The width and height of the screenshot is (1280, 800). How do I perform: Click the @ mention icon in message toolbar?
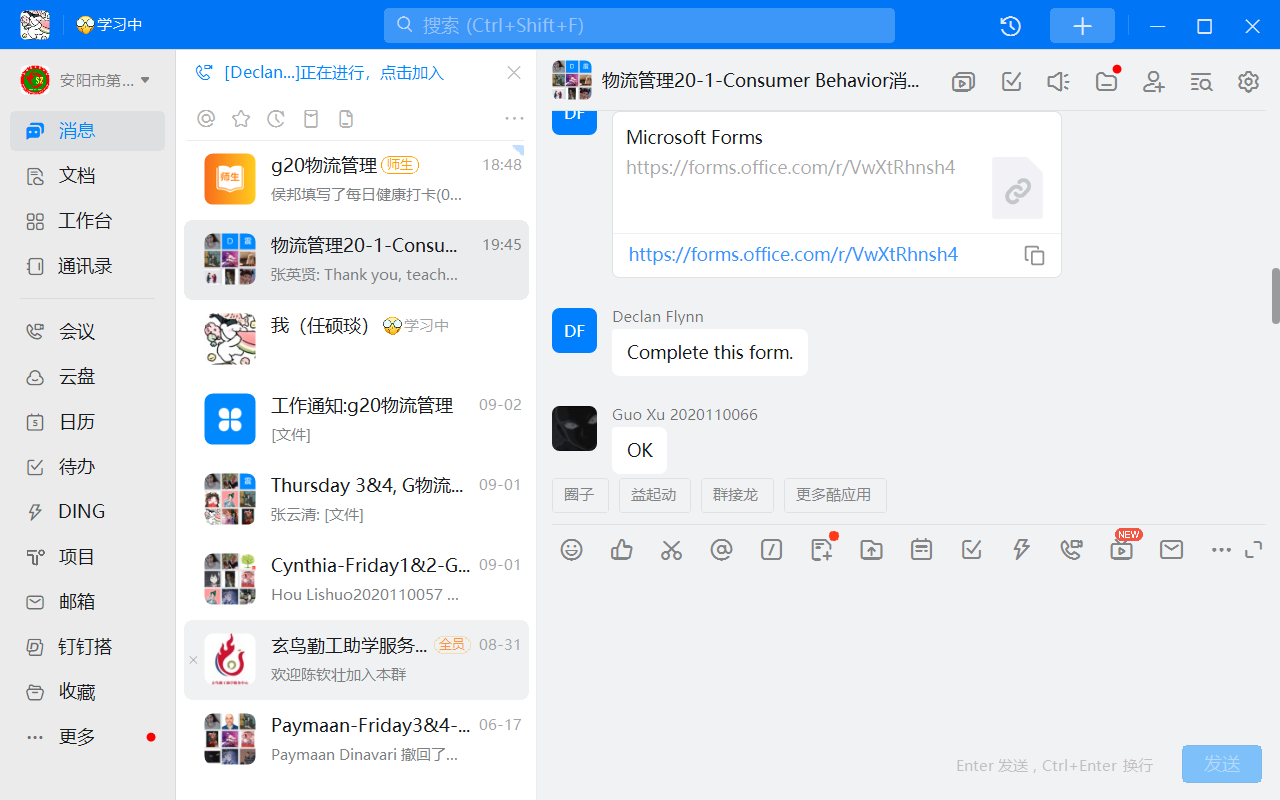[721, 549]
